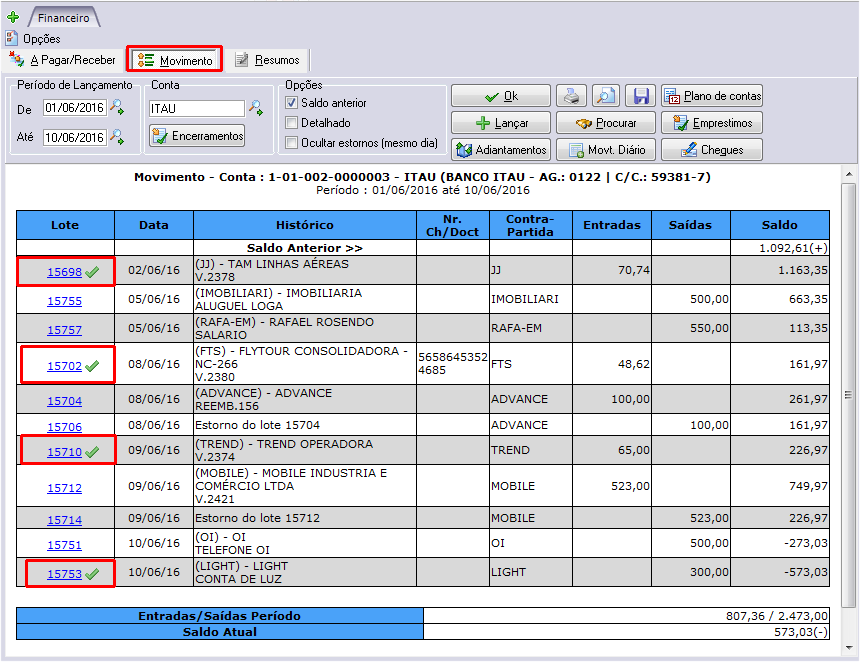The width and height of the screenshot is (860, 662).
Task: Click green checkmark beside lote 15753
Action: point(92,573)
